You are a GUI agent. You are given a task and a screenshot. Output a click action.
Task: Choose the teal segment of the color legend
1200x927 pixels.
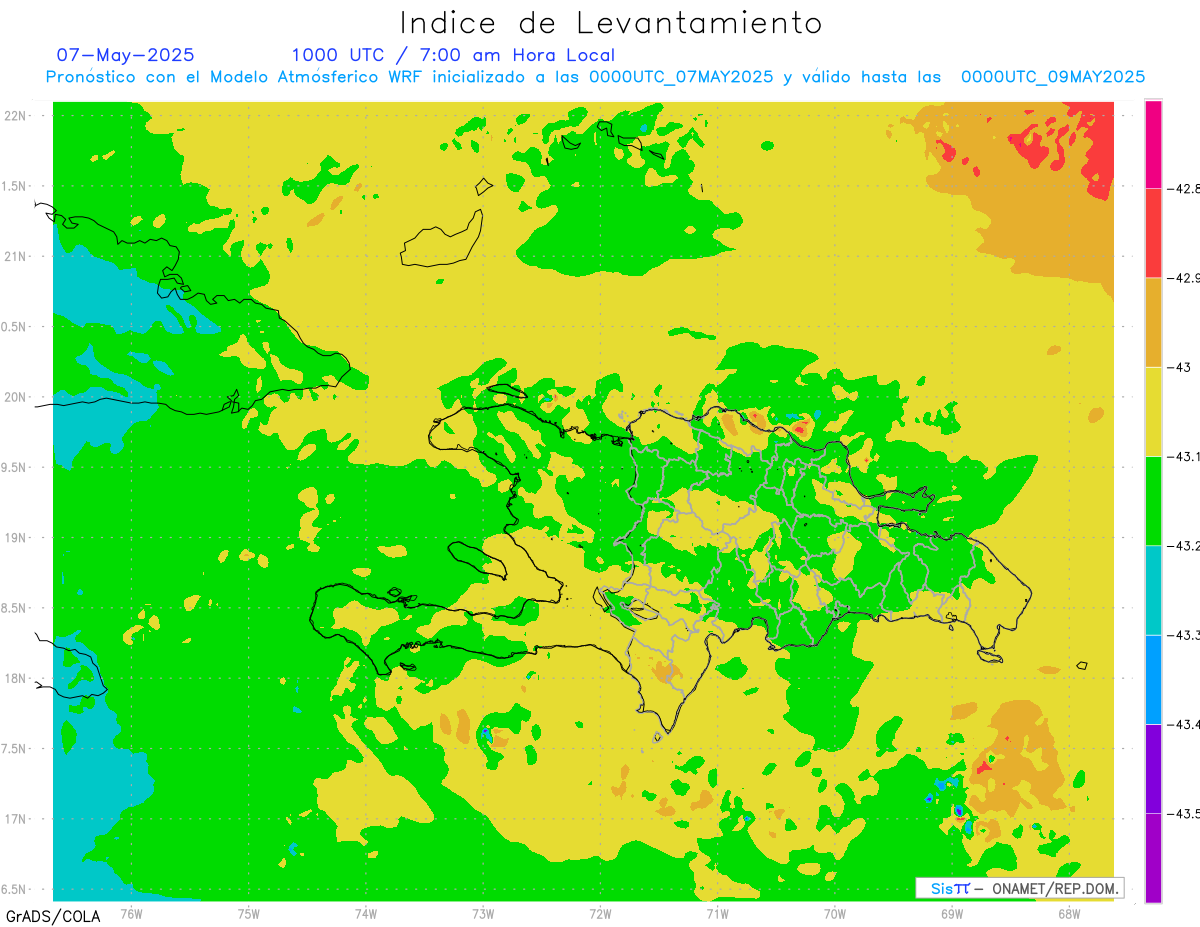coord(1153,590)
